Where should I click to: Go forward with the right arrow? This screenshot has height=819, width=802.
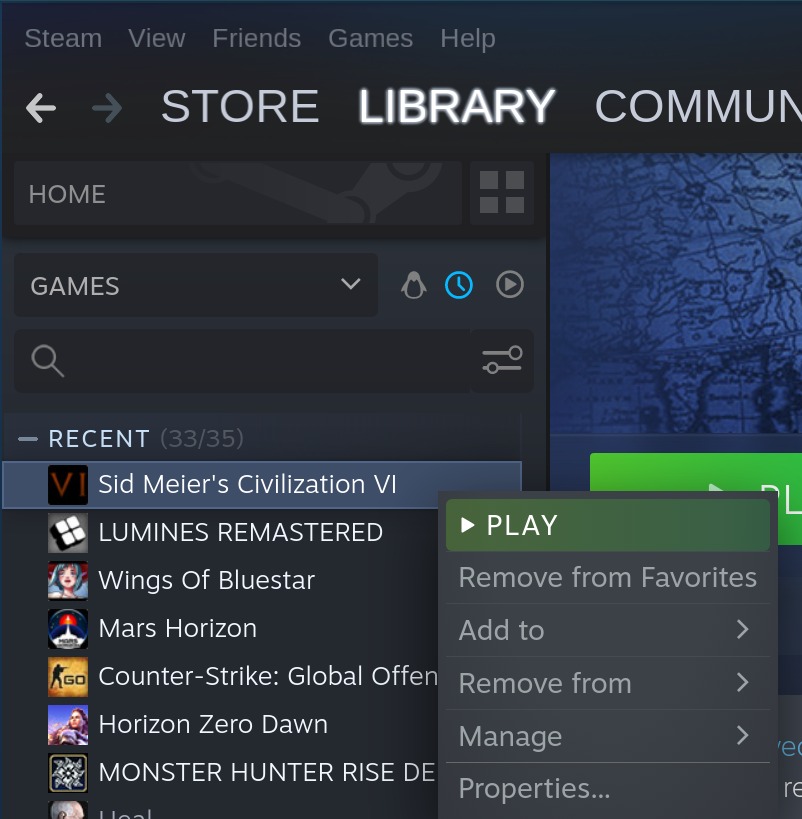pyautogui.click(x=107, y=108)
